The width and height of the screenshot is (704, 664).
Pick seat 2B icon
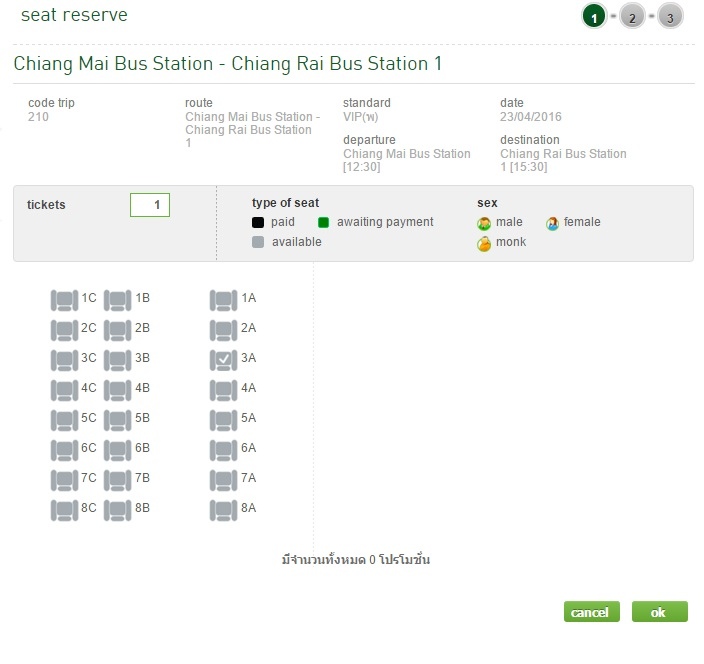tap(118, 329)
